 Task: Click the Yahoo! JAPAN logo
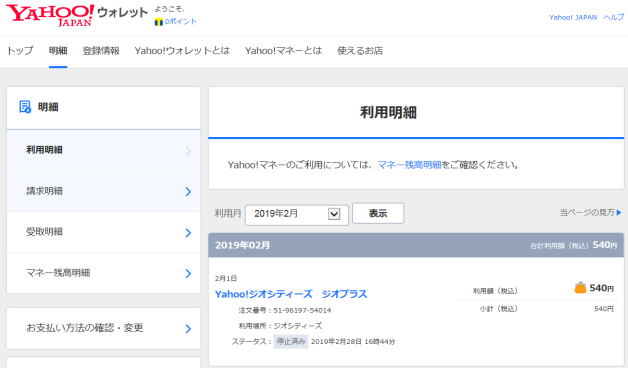(x=50, y=15)
